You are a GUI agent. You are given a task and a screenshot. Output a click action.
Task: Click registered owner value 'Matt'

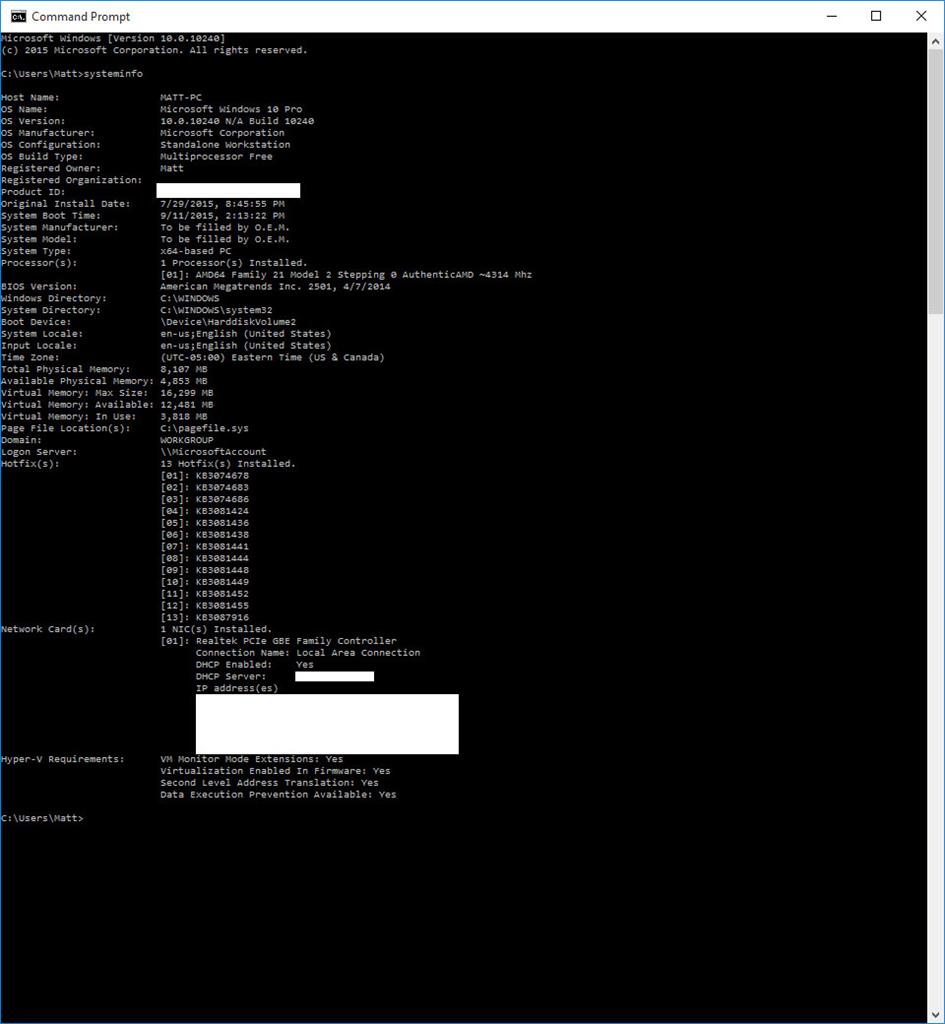tap(172, 168)
